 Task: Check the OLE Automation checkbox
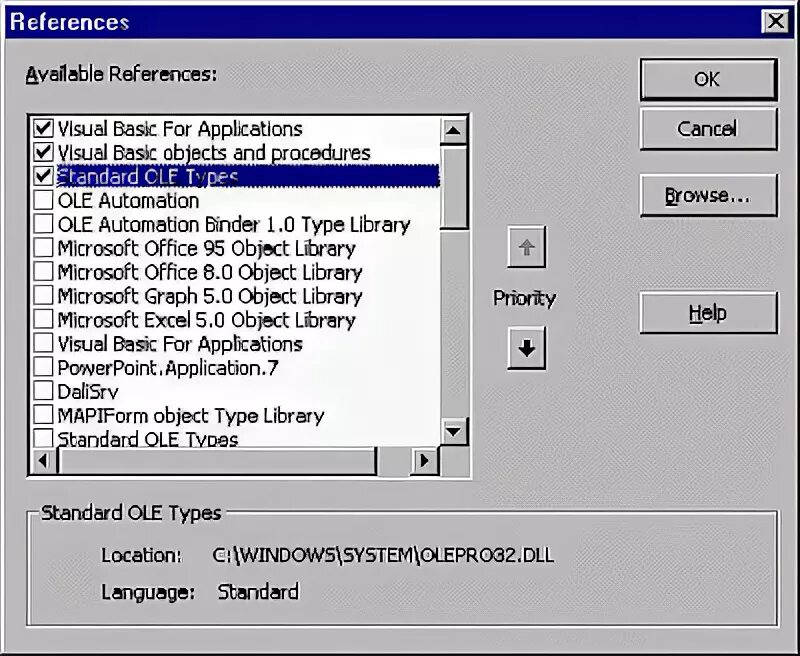click(x=43, y=200)
